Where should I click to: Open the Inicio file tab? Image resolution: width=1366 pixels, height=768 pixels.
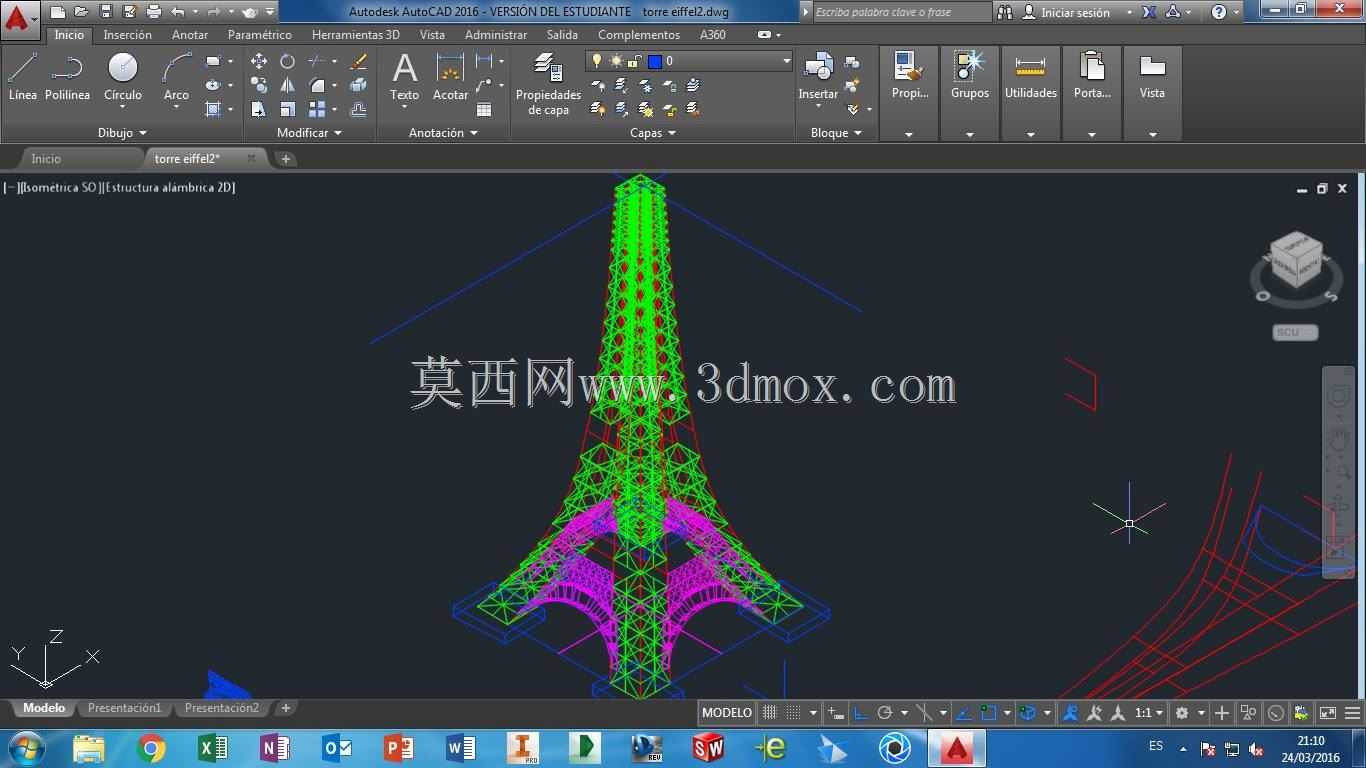click(x=46, y=158)
